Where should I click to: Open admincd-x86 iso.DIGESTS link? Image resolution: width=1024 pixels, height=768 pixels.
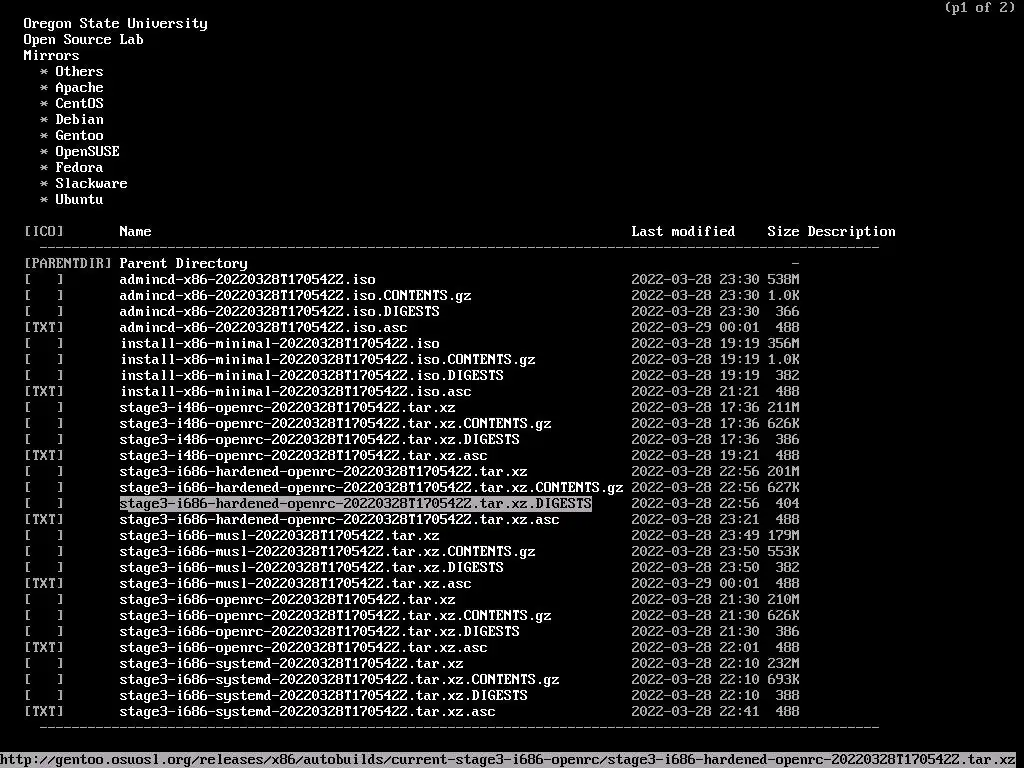click(280, 312)
